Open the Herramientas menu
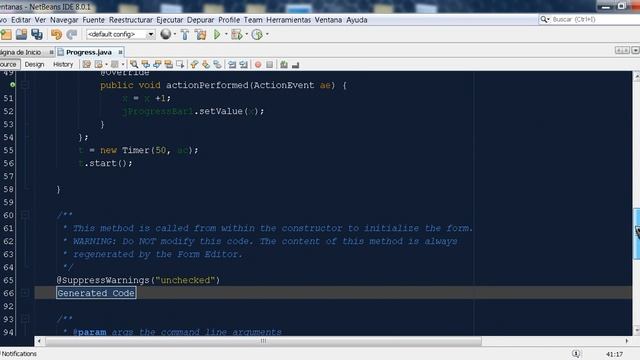Screen dimensions: 640x360 pyautogui.click(x=288, y=20)
